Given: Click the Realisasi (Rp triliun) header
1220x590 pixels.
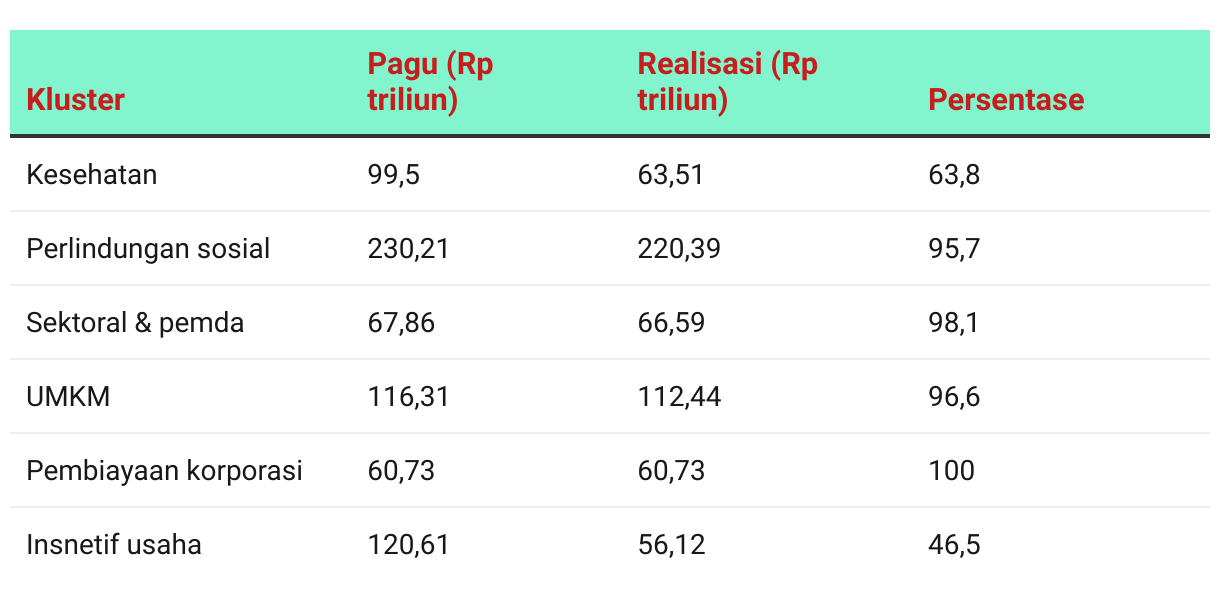Looking at the screenshot, I should (x=727, y=82).
